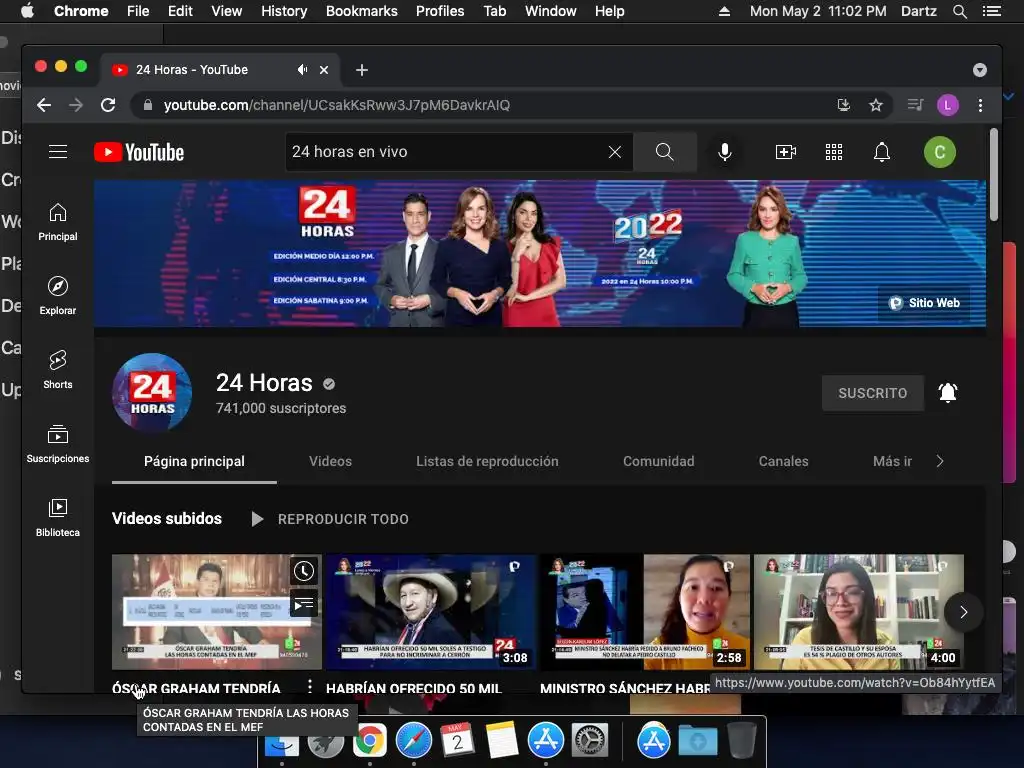Screen dimensions: 1024x768
Task: Open the 2:58 video thumbnail
Action: coord(645,612)
